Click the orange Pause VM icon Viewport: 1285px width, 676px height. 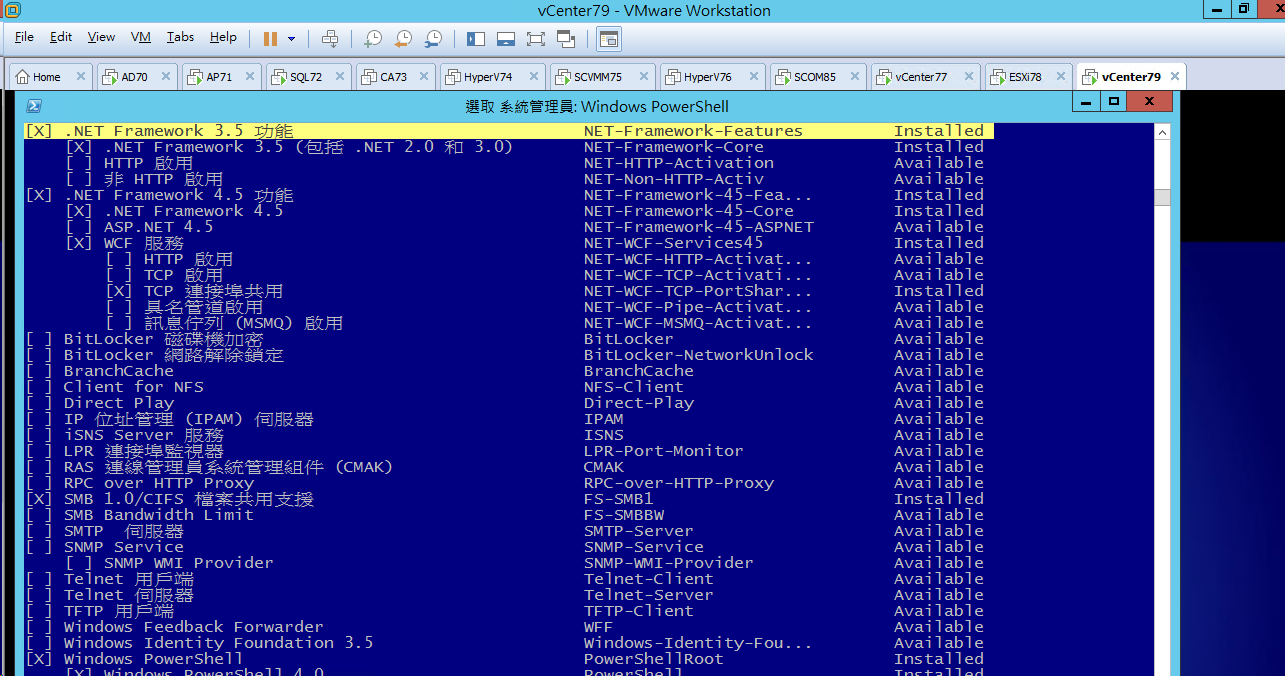(270, 39)
